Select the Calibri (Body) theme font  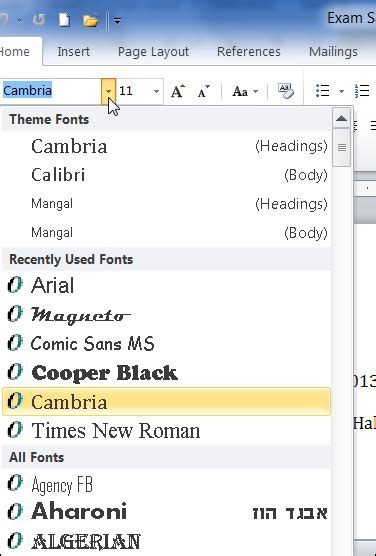pos(166,175)
